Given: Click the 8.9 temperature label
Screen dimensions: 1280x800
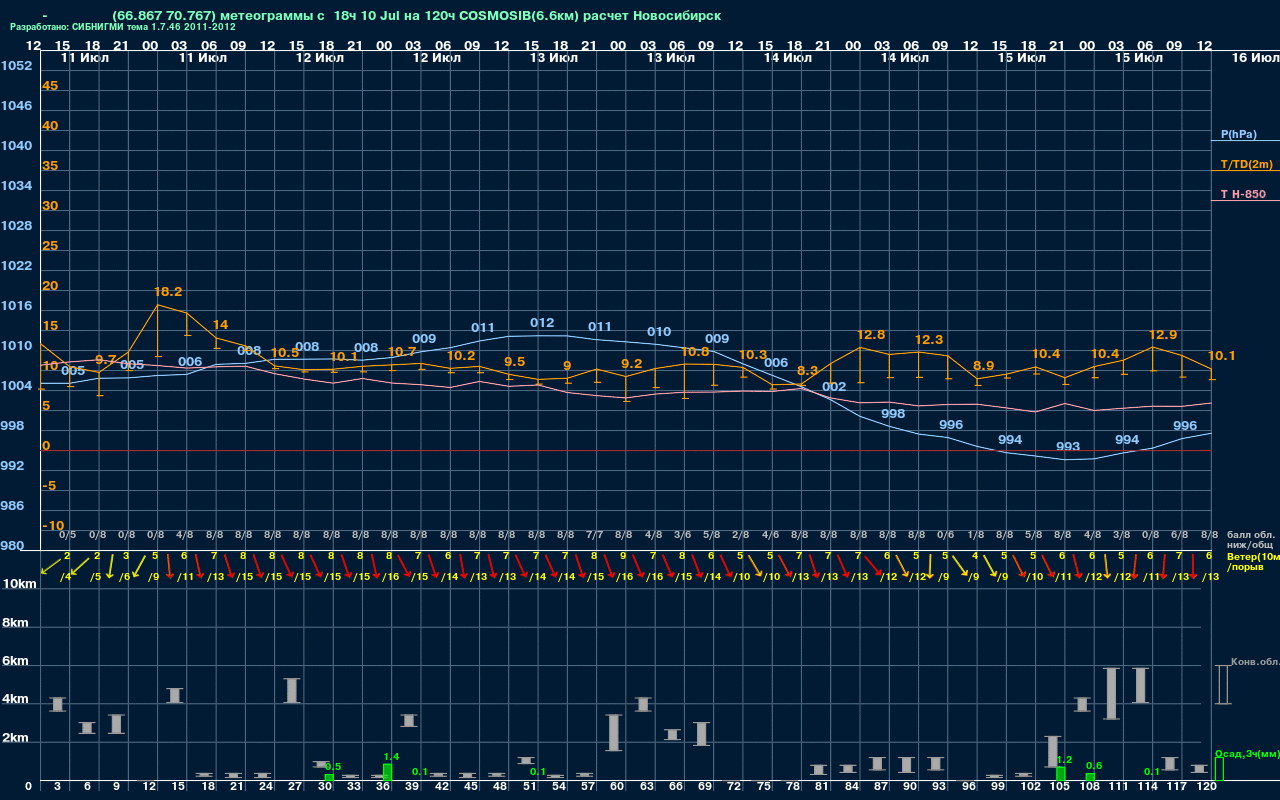Looking at the screenshot, I should (983, 366).
